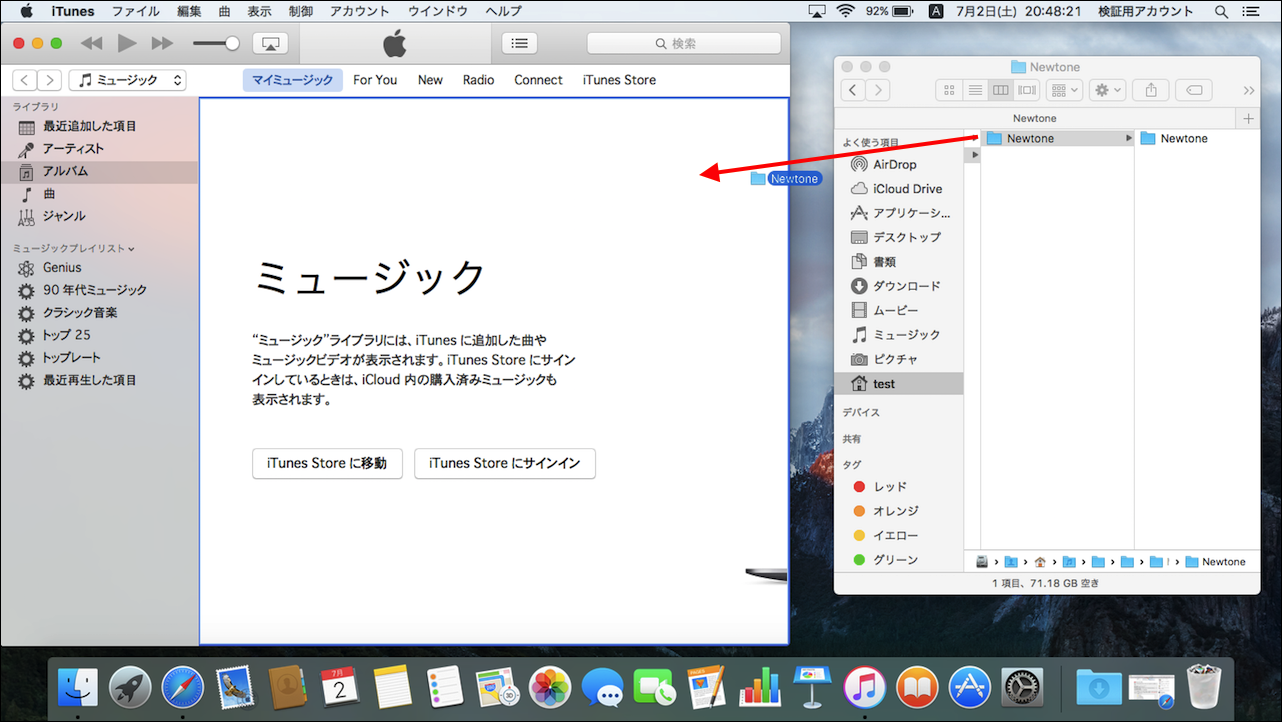Select アルバム in iTunes sidebar
Viewport: 1282px width, 722px height.
(99, 171)
